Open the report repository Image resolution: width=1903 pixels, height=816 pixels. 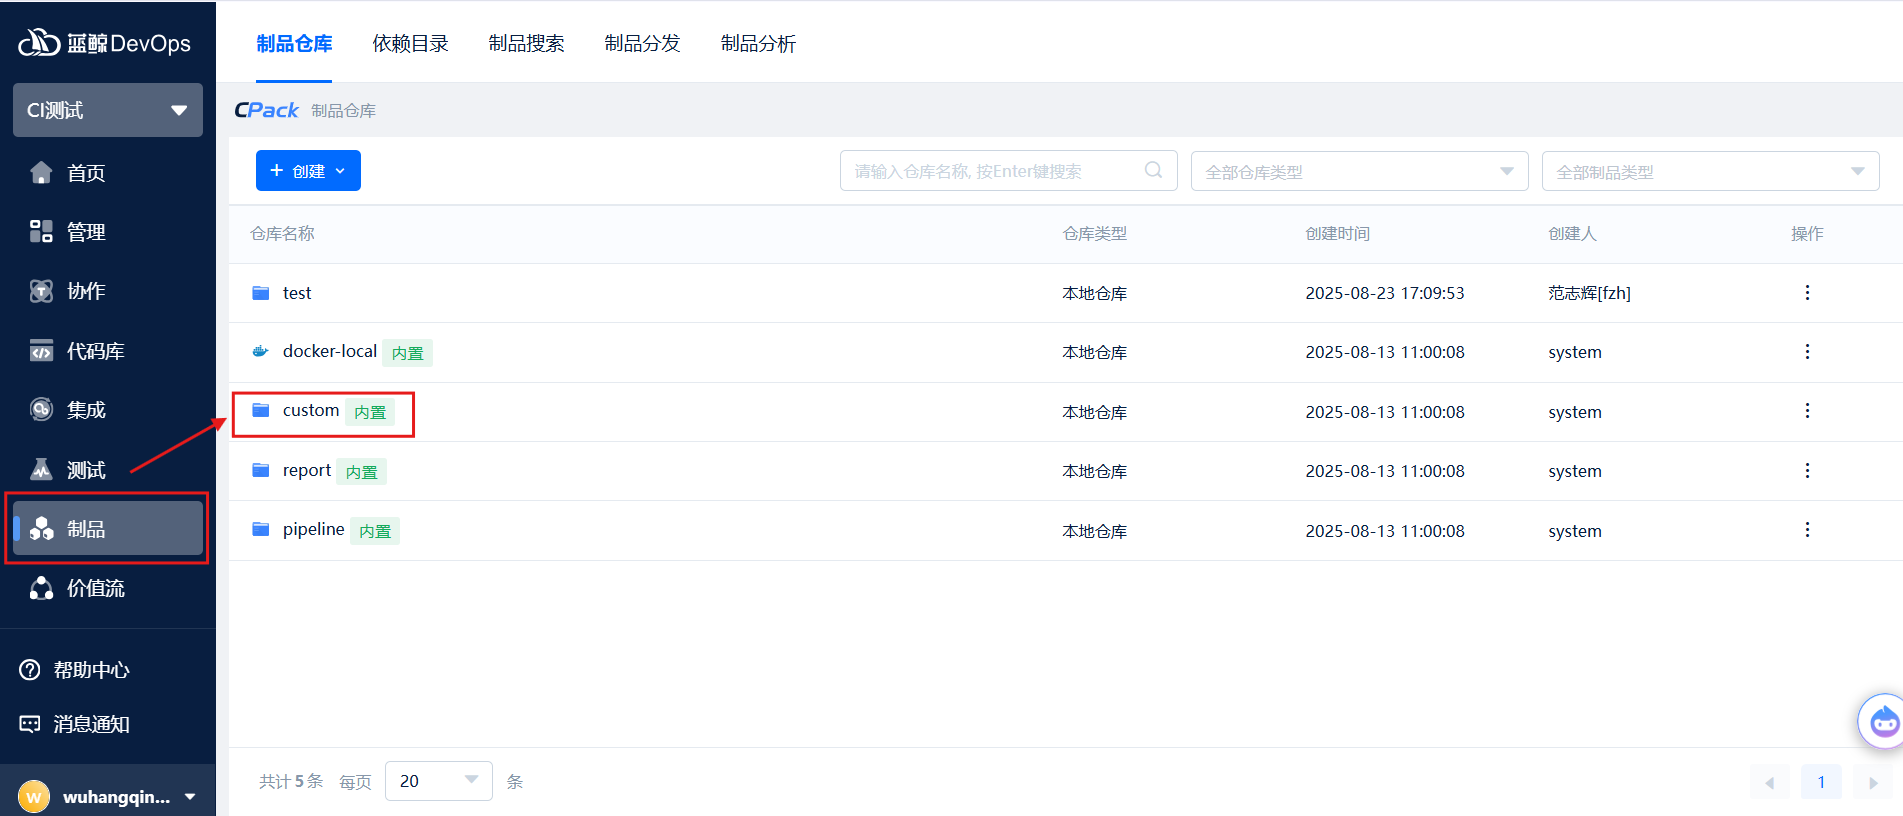click(307, 470)
